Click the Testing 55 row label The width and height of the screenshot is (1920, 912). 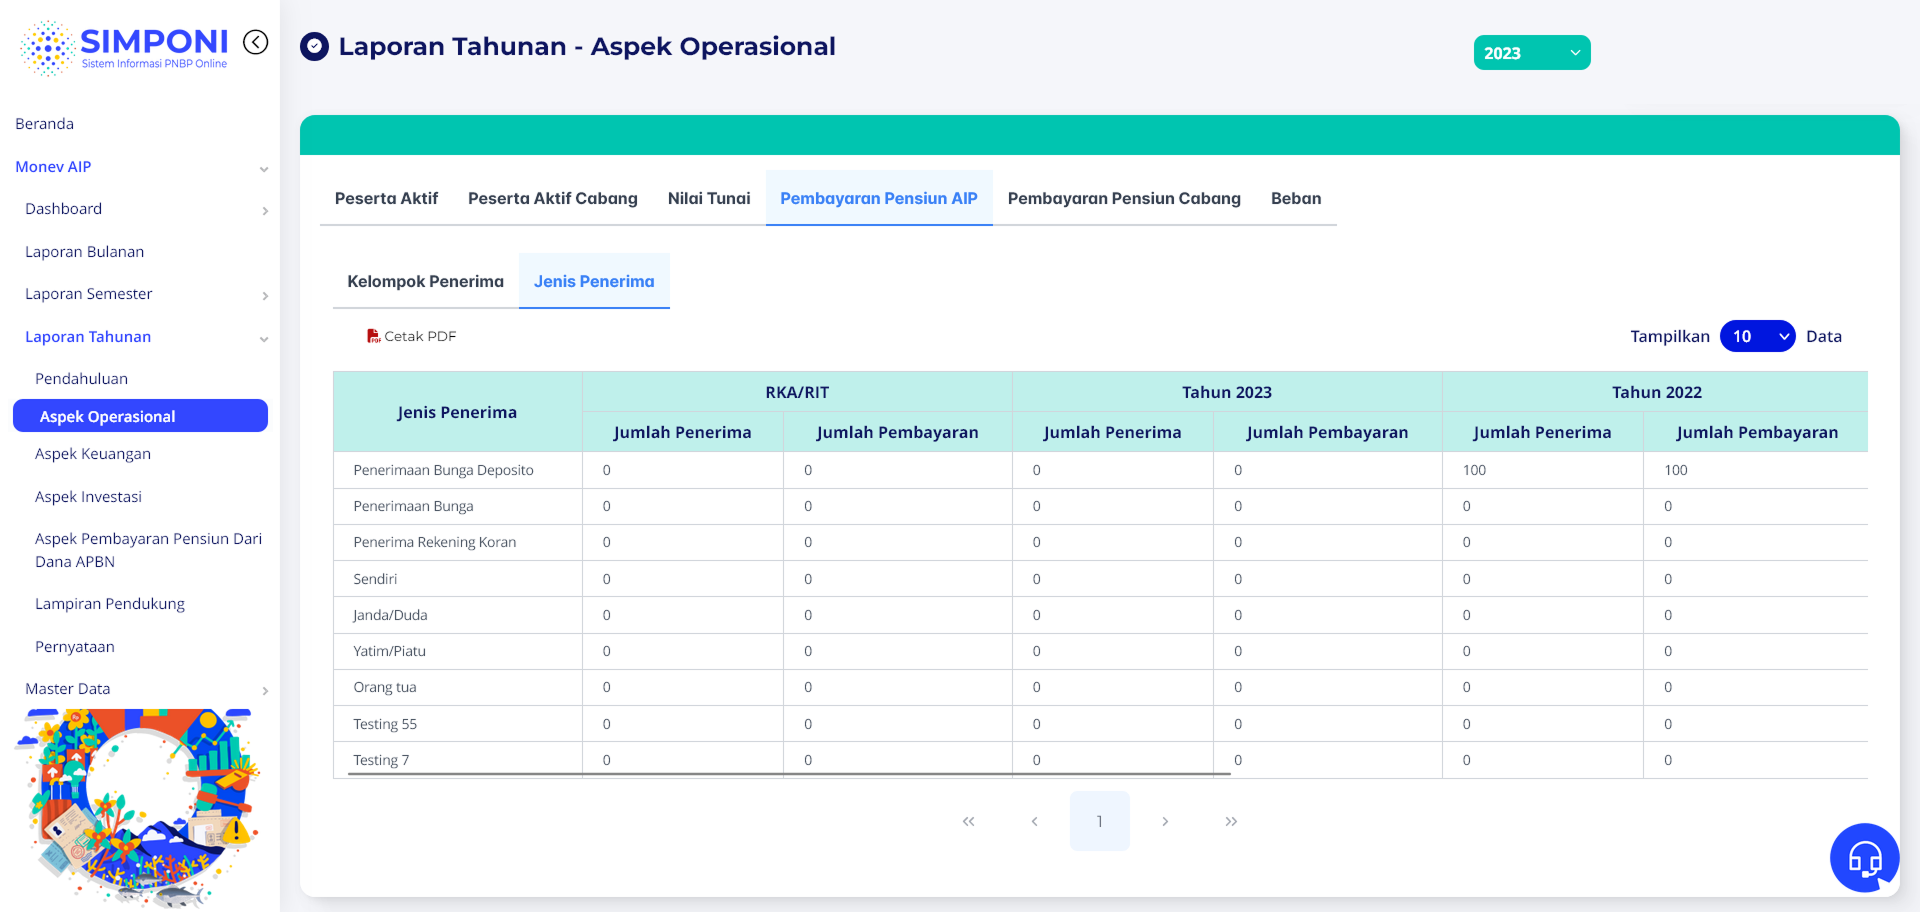(385, 724)
